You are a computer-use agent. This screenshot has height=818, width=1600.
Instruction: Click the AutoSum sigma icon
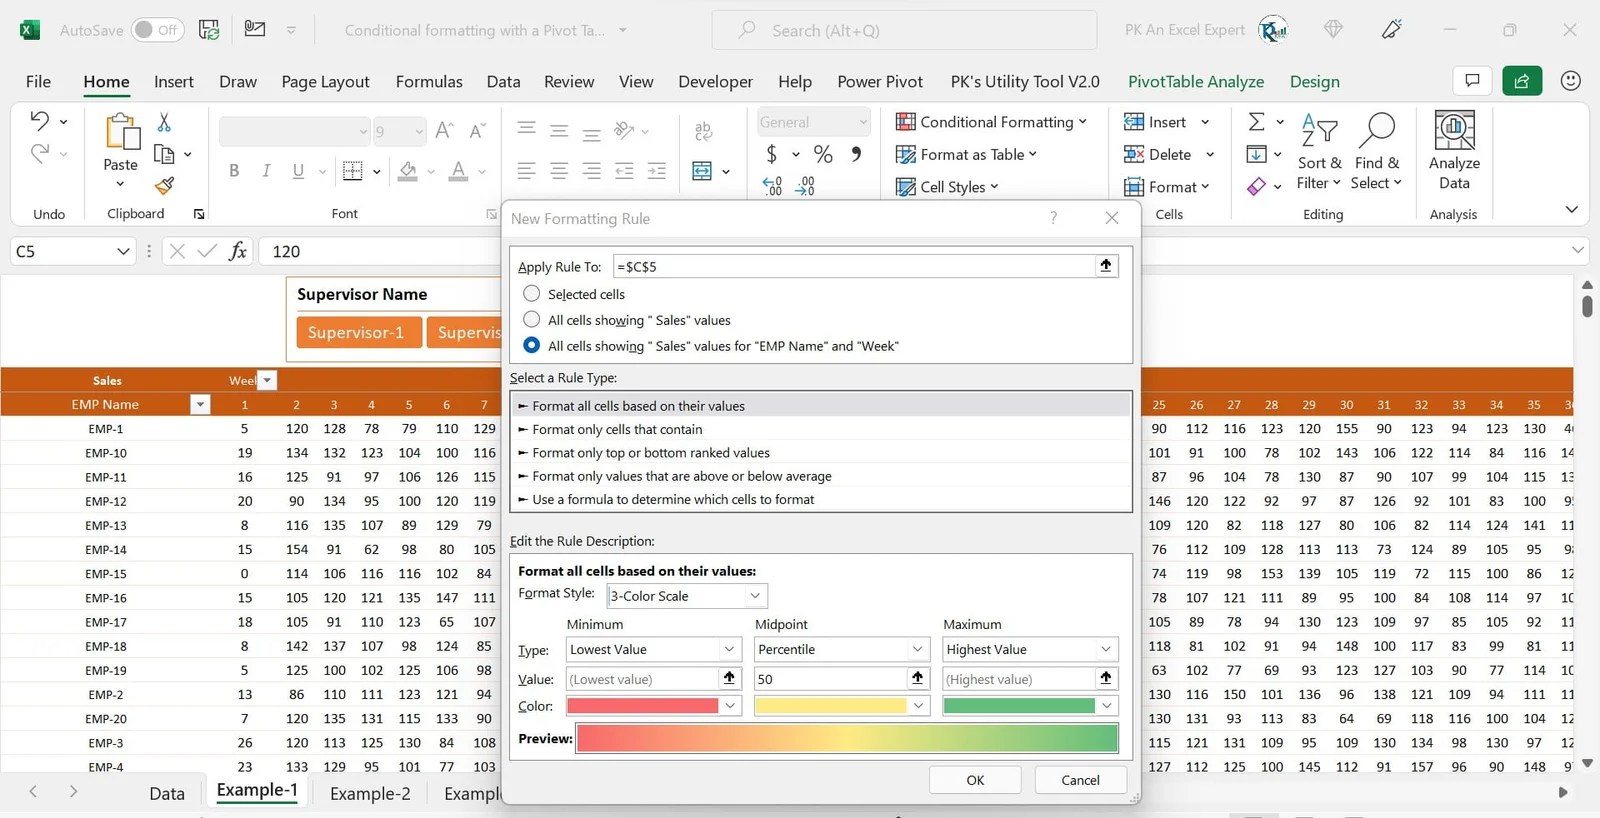(1256, 122)
